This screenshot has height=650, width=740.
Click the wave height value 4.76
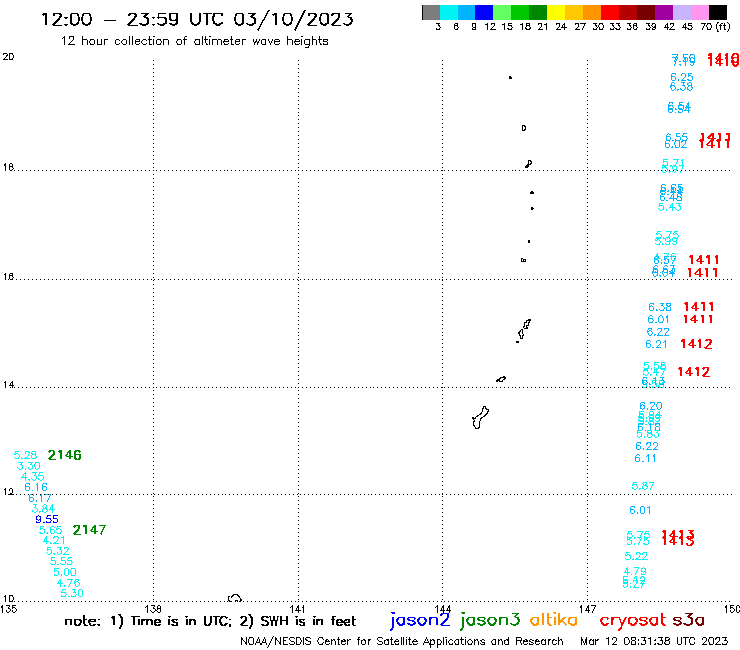(x=68, y=583)
